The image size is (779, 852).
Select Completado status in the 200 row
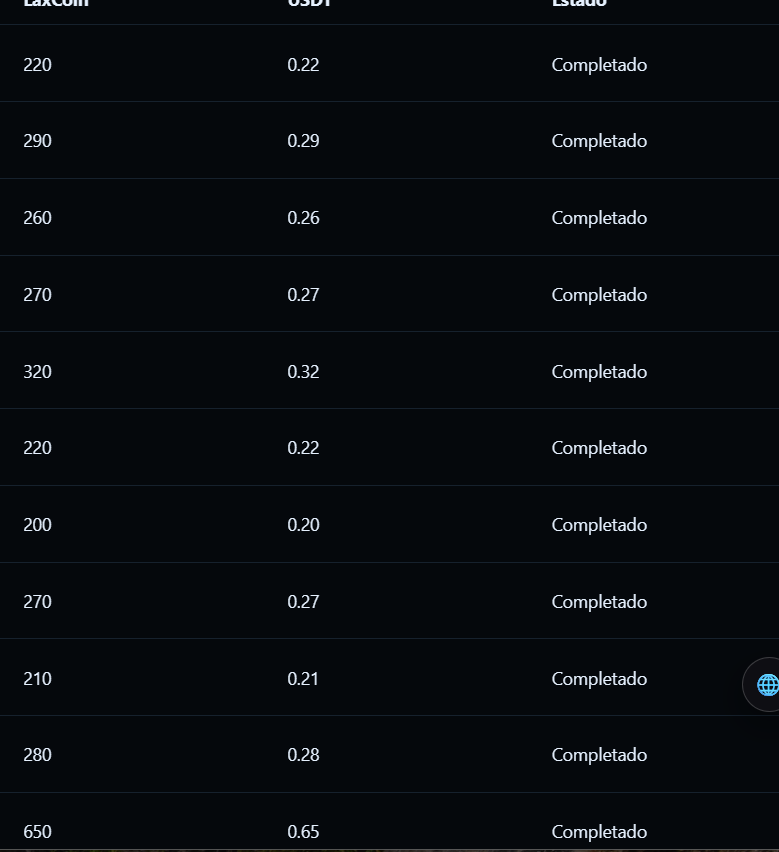coord(599,525)
